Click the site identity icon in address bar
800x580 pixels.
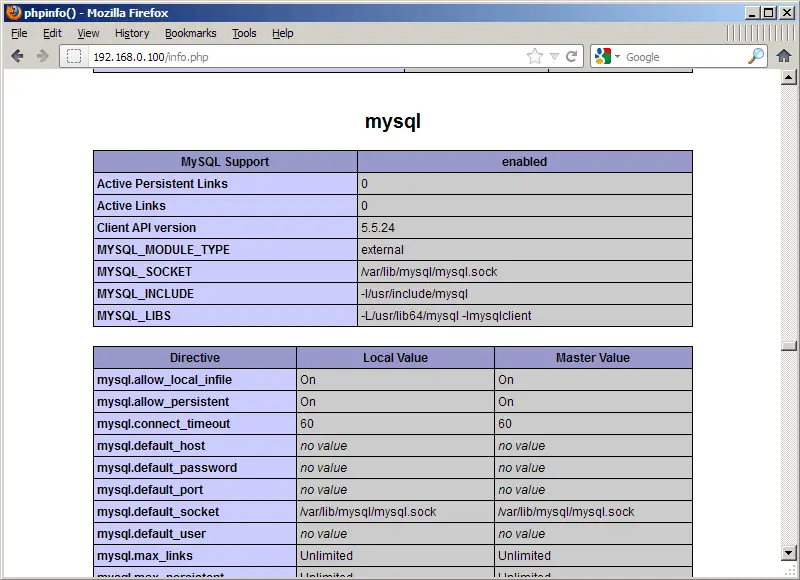click(x=74, y=56)
